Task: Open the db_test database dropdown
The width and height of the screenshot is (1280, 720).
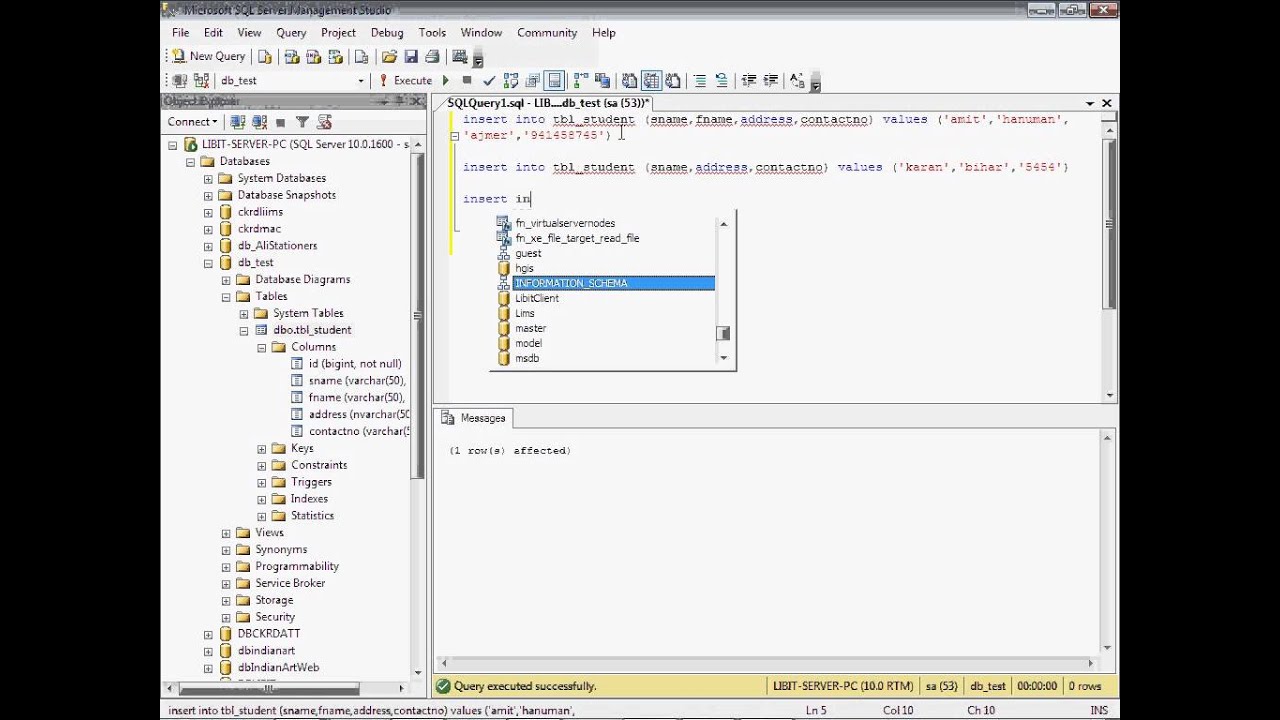Action: pyautogui.click(x=361, y=80)
